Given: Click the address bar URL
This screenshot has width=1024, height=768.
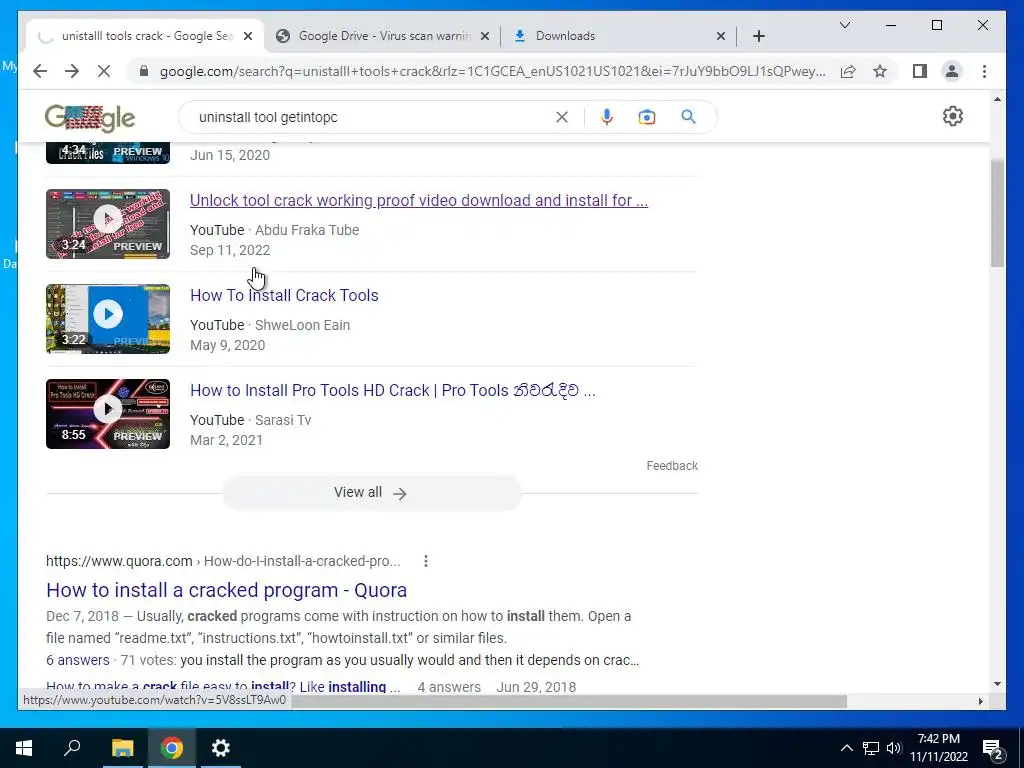Looking at the screenshot, I should pos(492,71).
